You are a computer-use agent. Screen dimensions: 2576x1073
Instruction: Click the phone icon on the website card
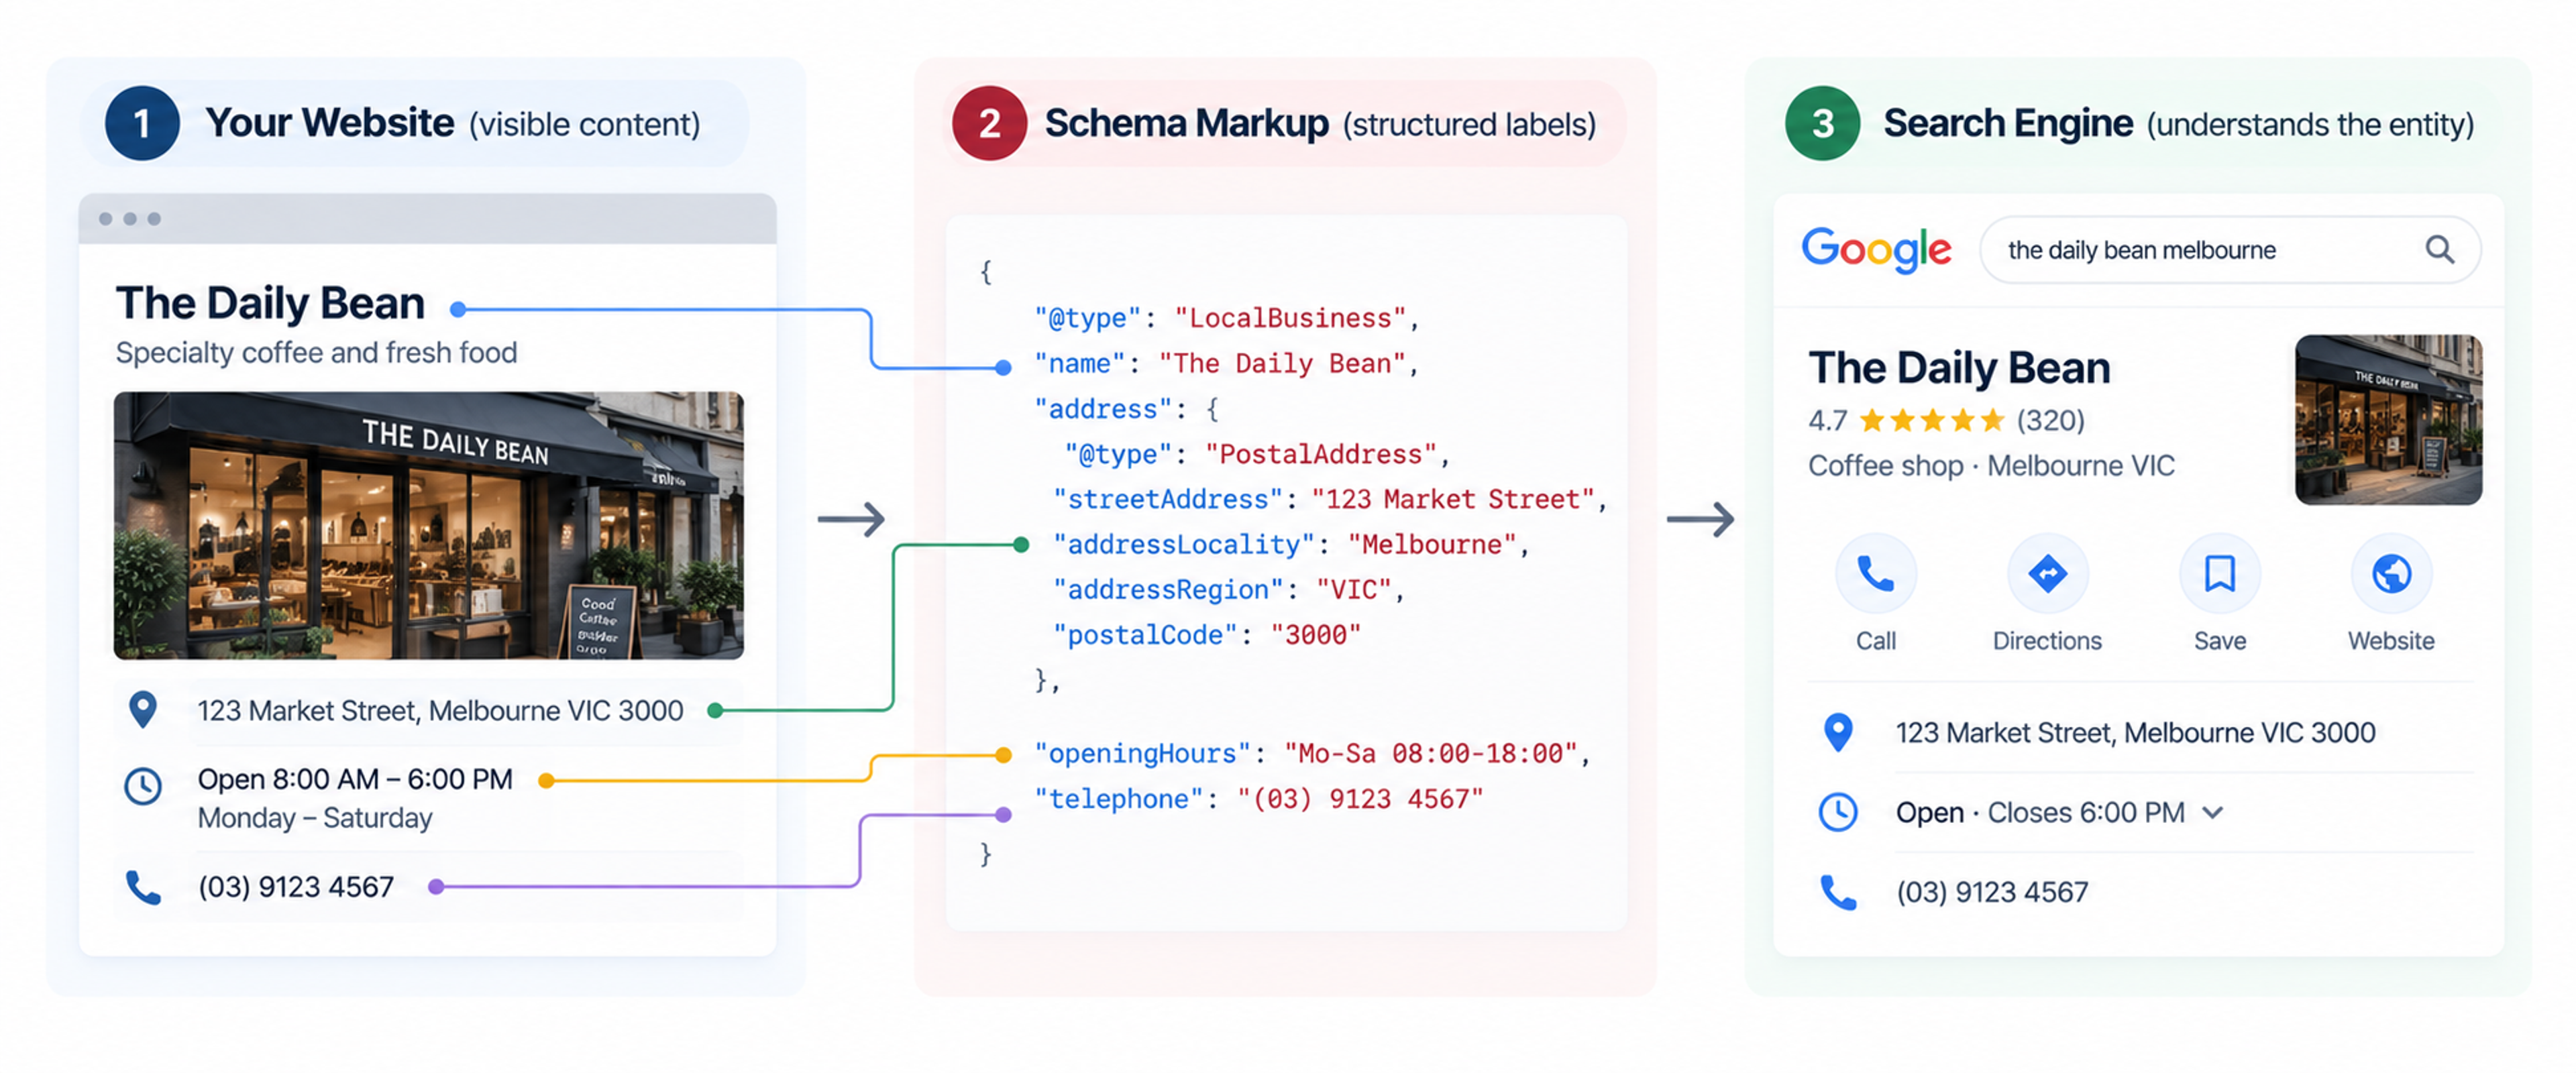tap(143, 887)
